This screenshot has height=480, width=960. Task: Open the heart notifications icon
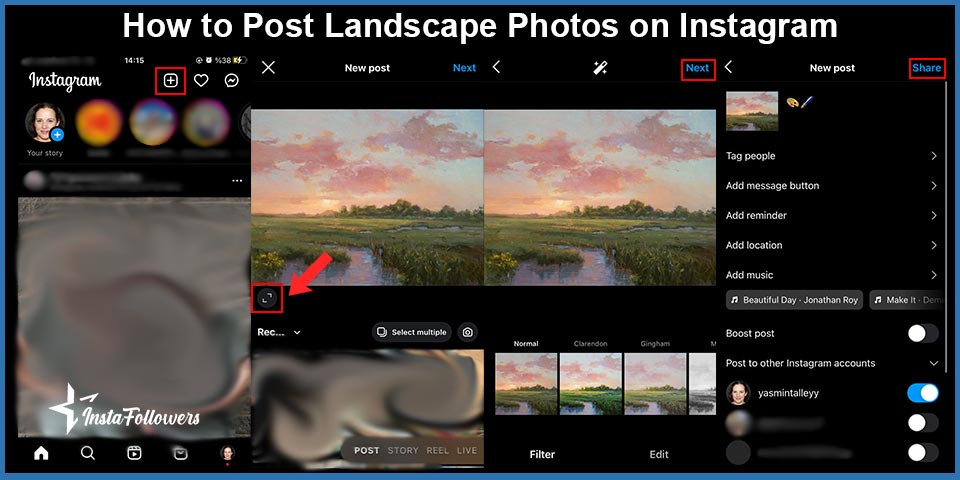click(x=201, y=80)
